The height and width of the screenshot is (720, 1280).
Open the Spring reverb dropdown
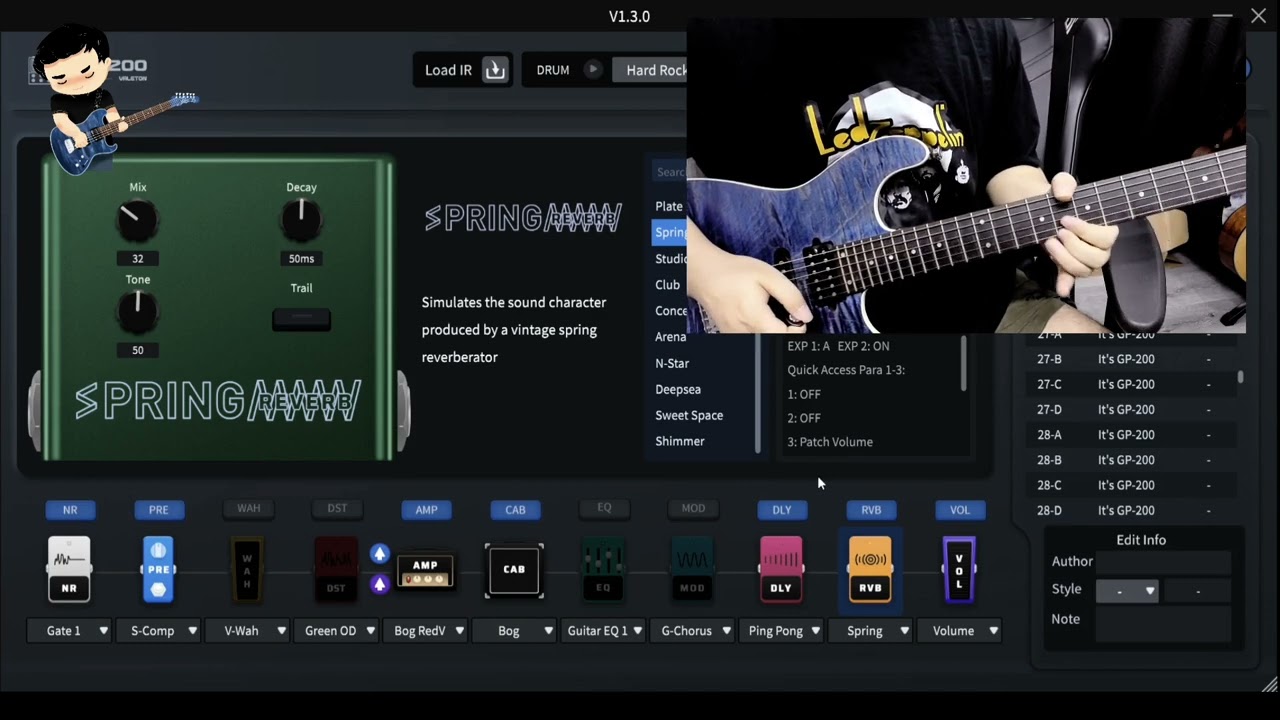click(871, 631)
